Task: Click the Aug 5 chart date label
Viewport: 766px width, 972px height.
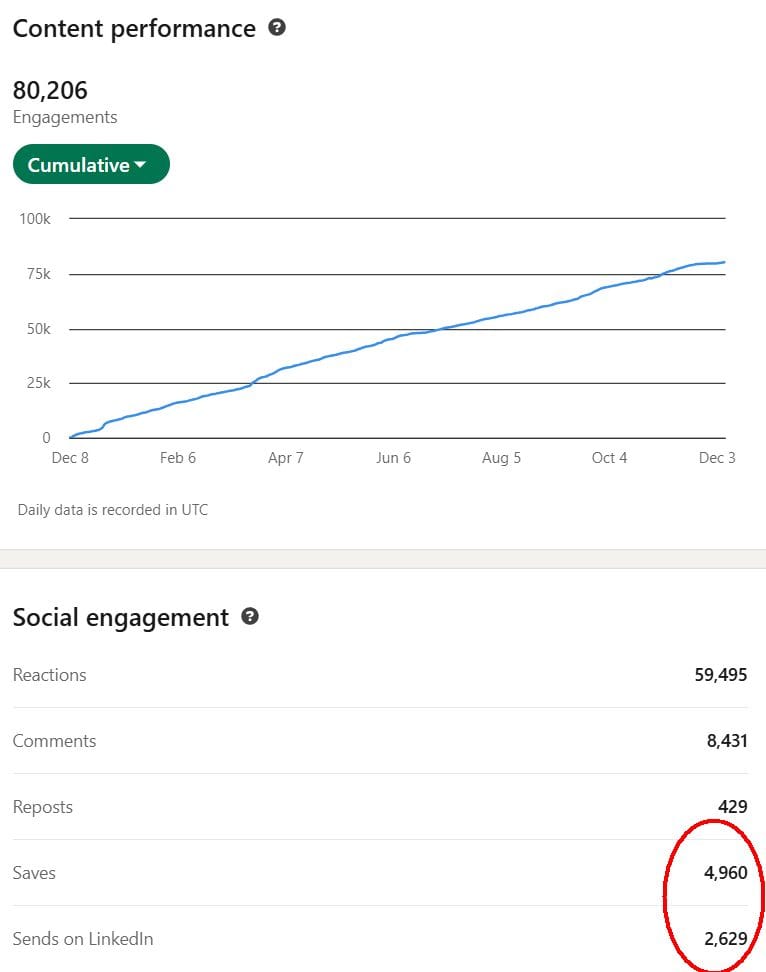Action: click(x=501, y=458)
